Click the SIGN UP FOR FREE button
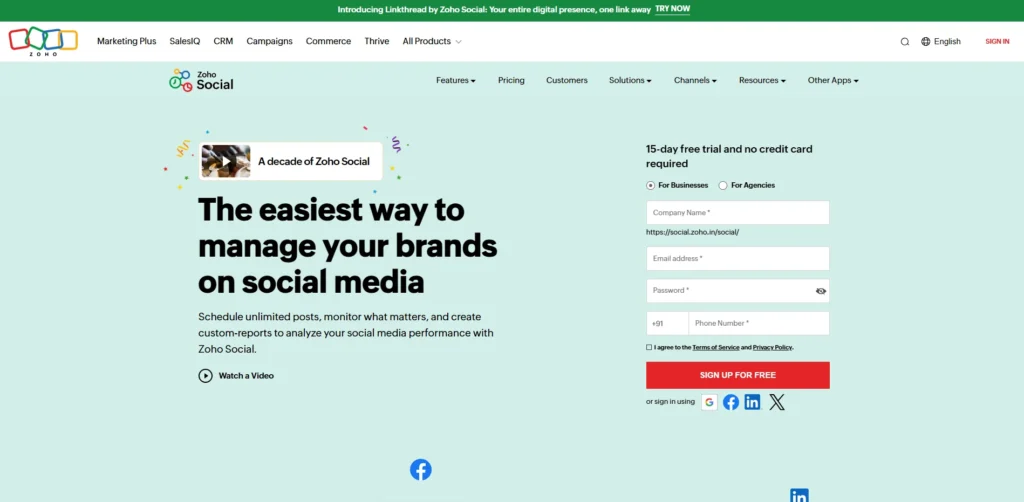The width and height of the screenshot is (1024, 502). pyautogui.click(x=738, y=375)
